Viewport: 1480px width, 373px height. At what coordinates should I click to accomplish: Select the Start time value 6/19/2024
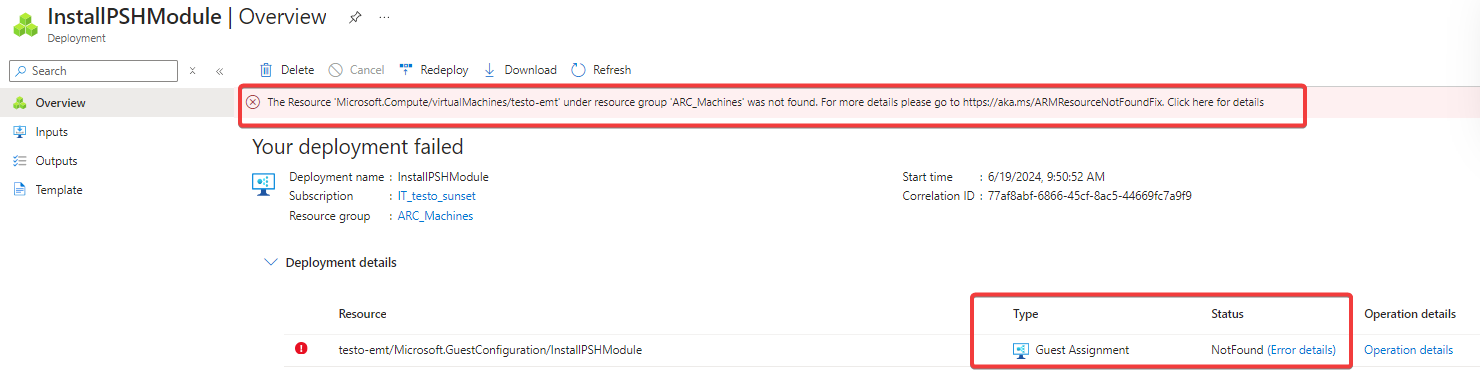pyautogui.click(x=1045, y=177)
